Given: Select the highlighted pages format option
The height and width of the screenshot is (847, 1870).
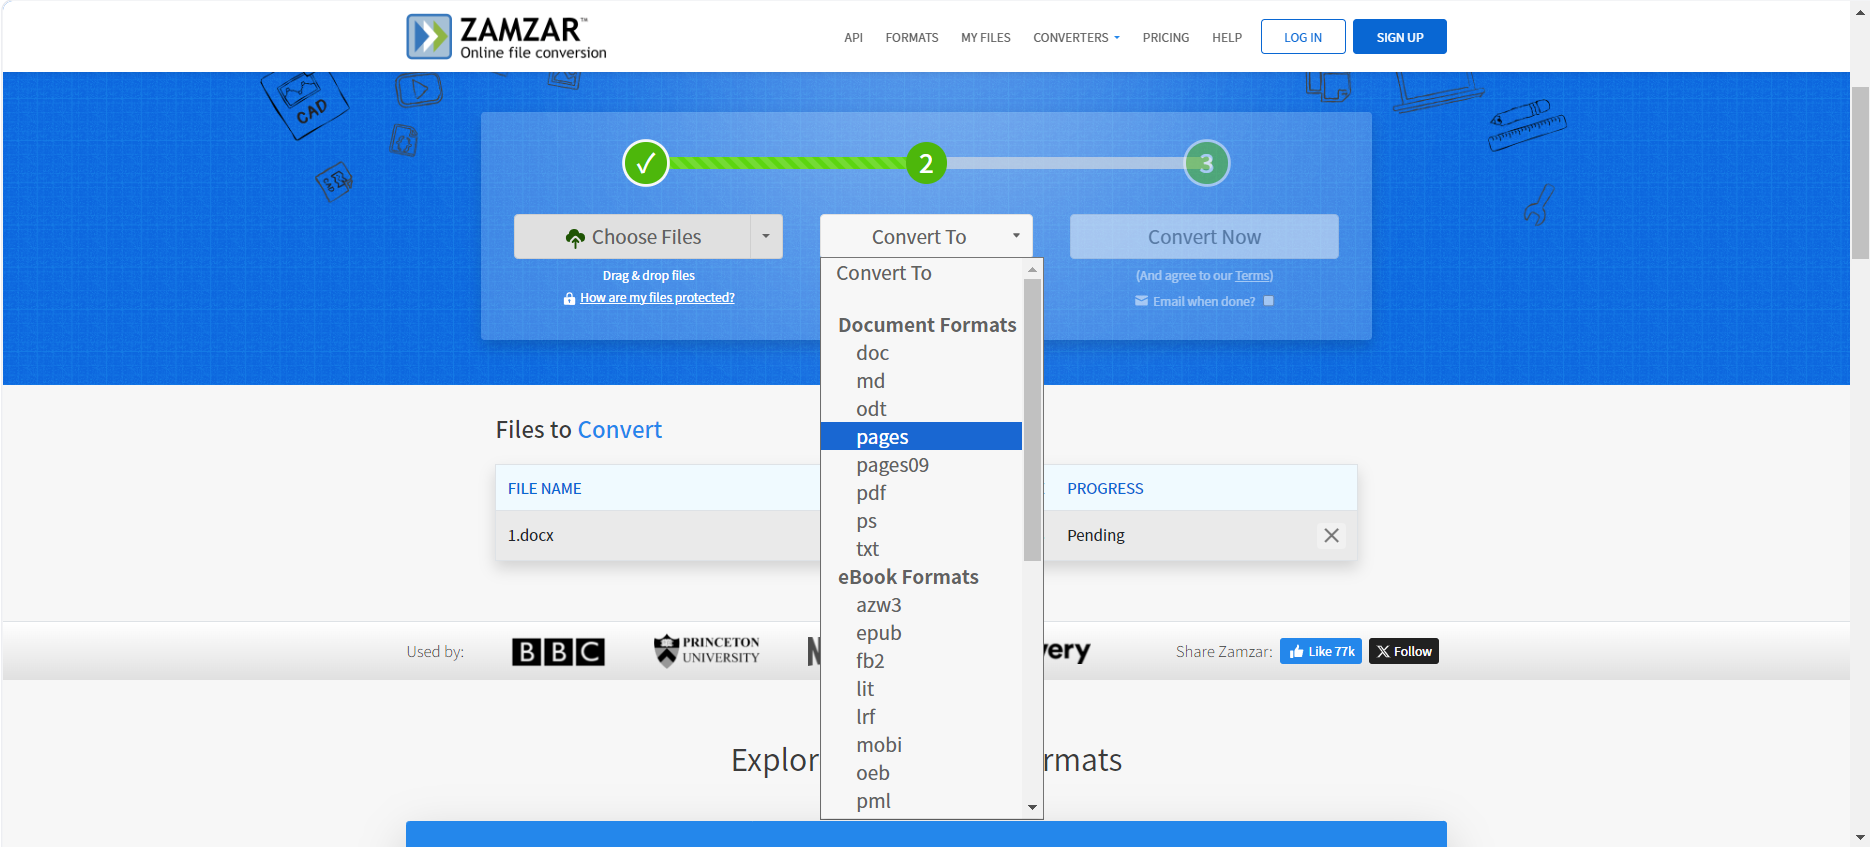Looking at the screenshot, I should click(882, 437).
